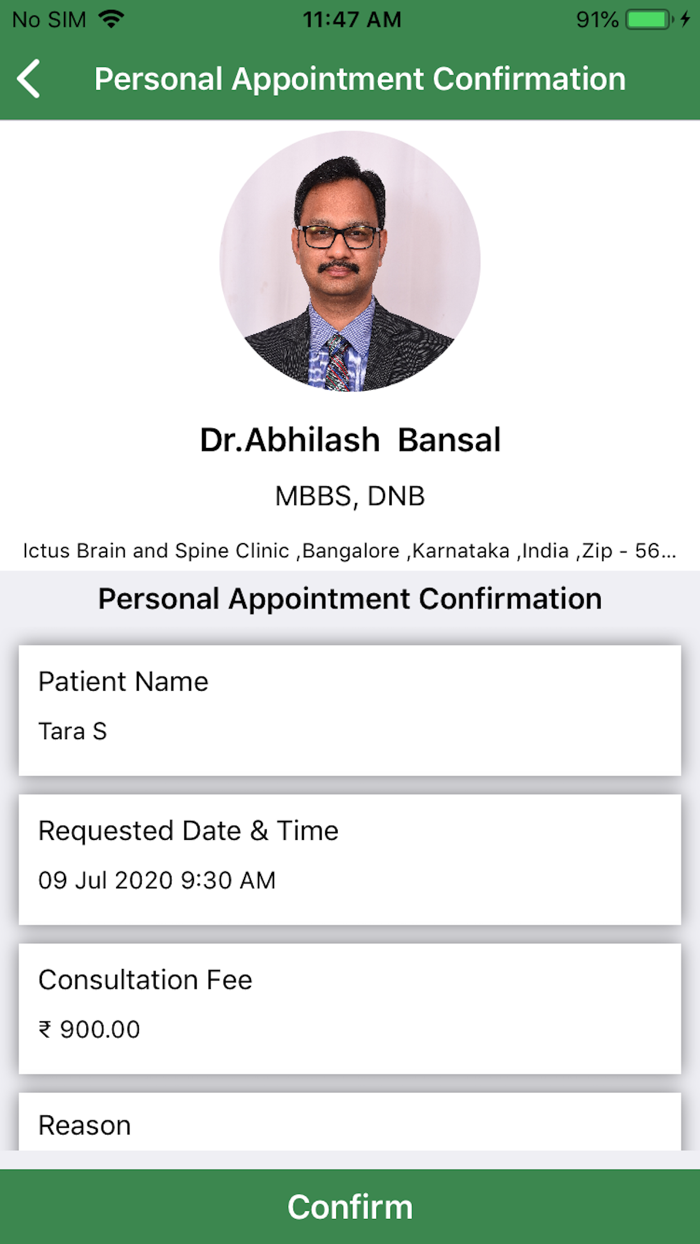
Task: Click the back arrow icon
Action: pos(28,77)
